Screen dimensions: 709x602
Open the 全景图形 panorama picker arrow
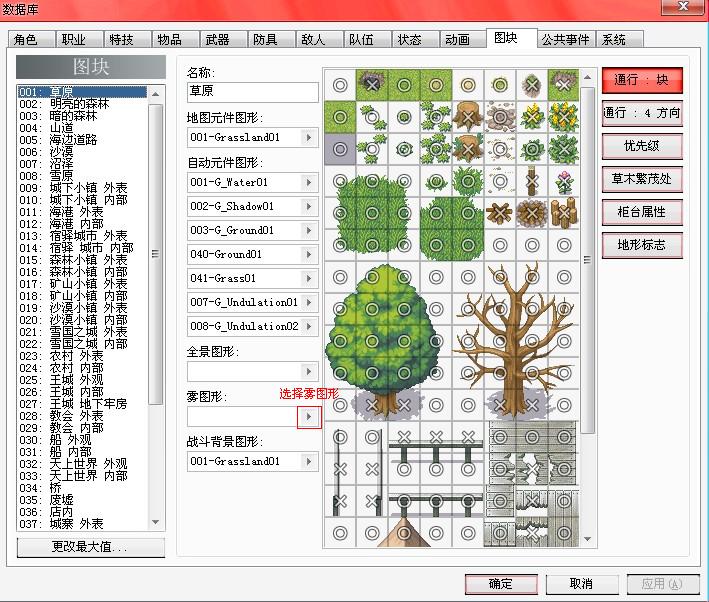click(309, 372)
